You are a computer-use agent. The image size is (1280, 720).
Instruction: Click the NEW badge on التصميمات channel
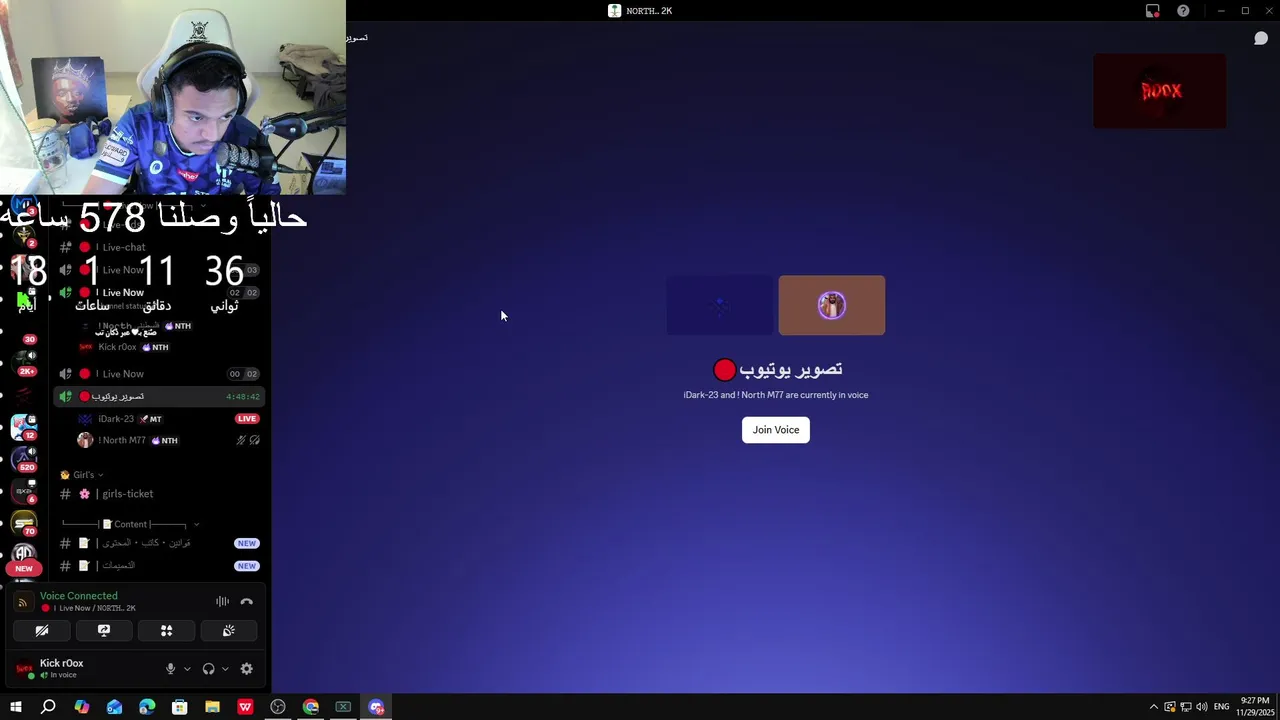click(x=246, y=566)
